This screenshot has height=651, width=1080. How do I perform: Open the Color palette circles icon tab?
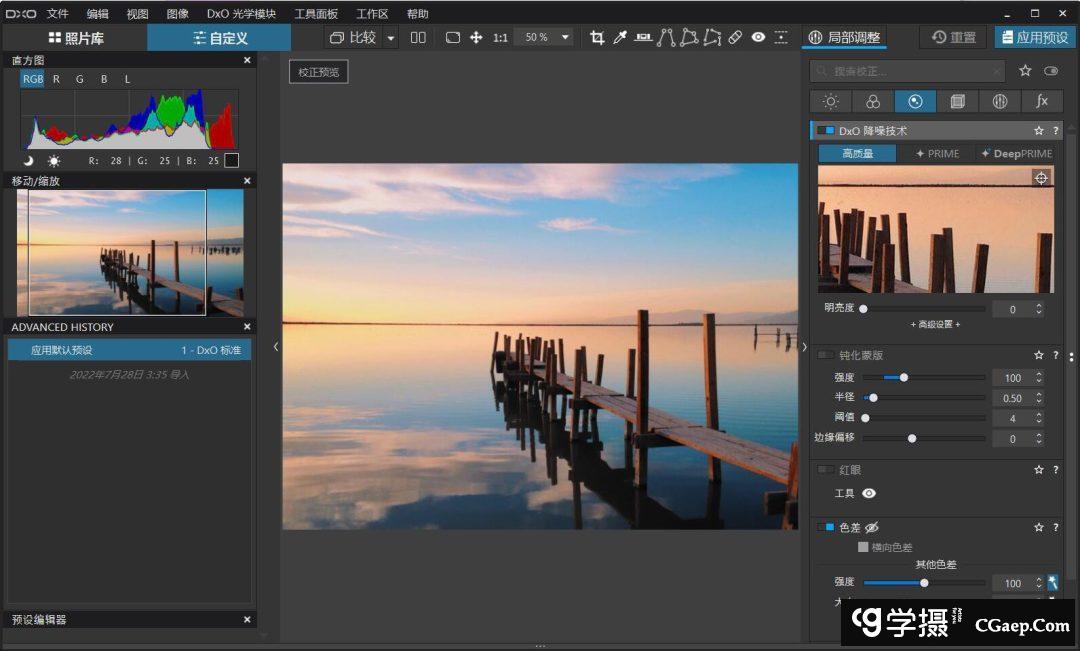point(873,101)
